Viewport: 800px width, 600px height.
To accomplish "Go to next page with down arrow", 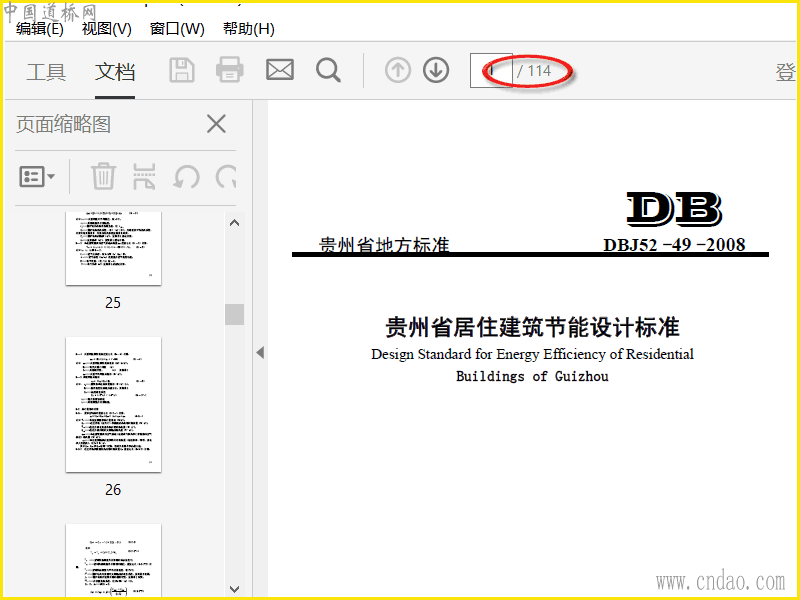I will pos(436,70).
